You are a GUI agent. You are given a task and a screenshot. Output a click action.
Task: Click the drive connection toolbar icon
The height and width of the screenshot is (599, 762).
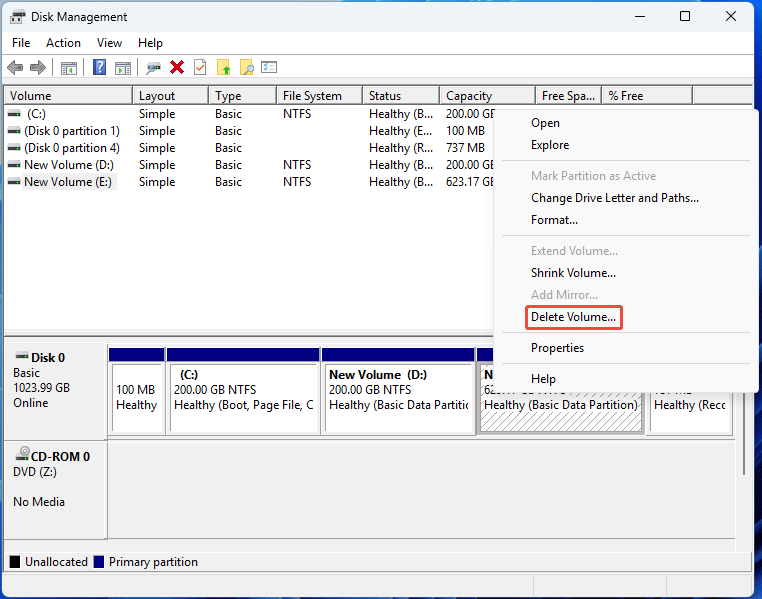(x=154, y=68)
